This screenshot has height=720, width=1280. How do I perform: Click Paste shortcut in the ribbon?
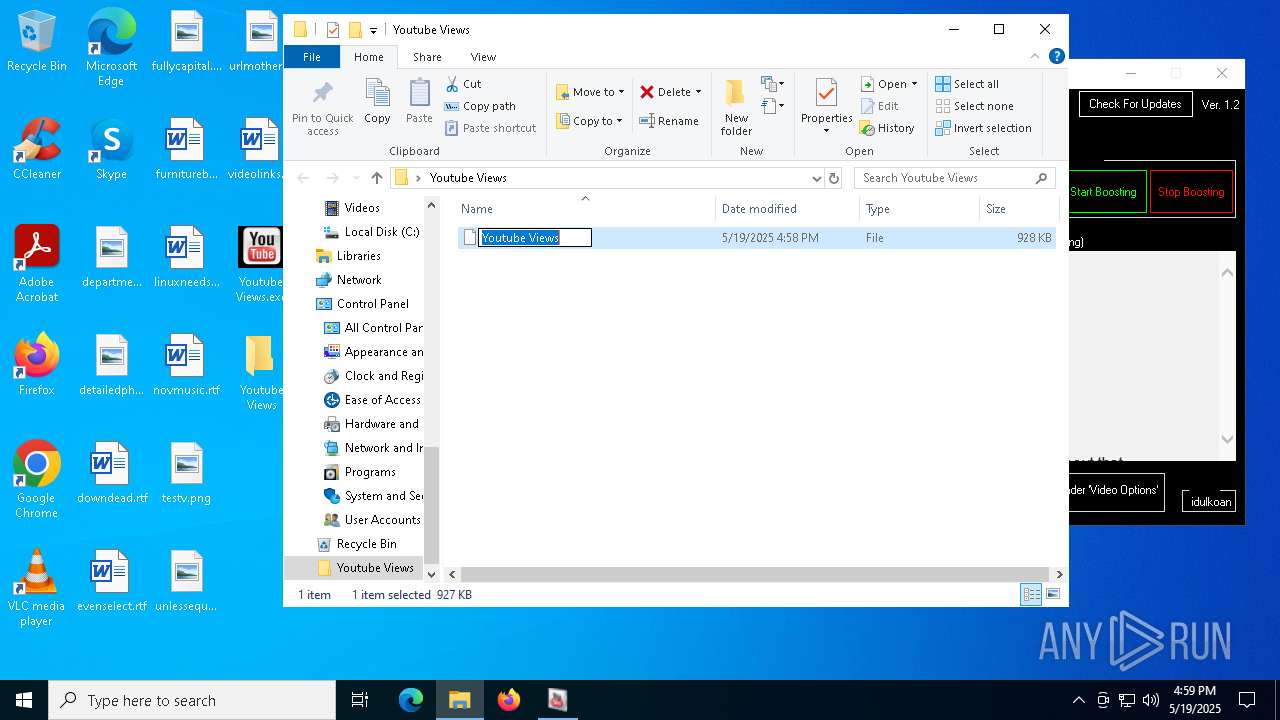491,128
